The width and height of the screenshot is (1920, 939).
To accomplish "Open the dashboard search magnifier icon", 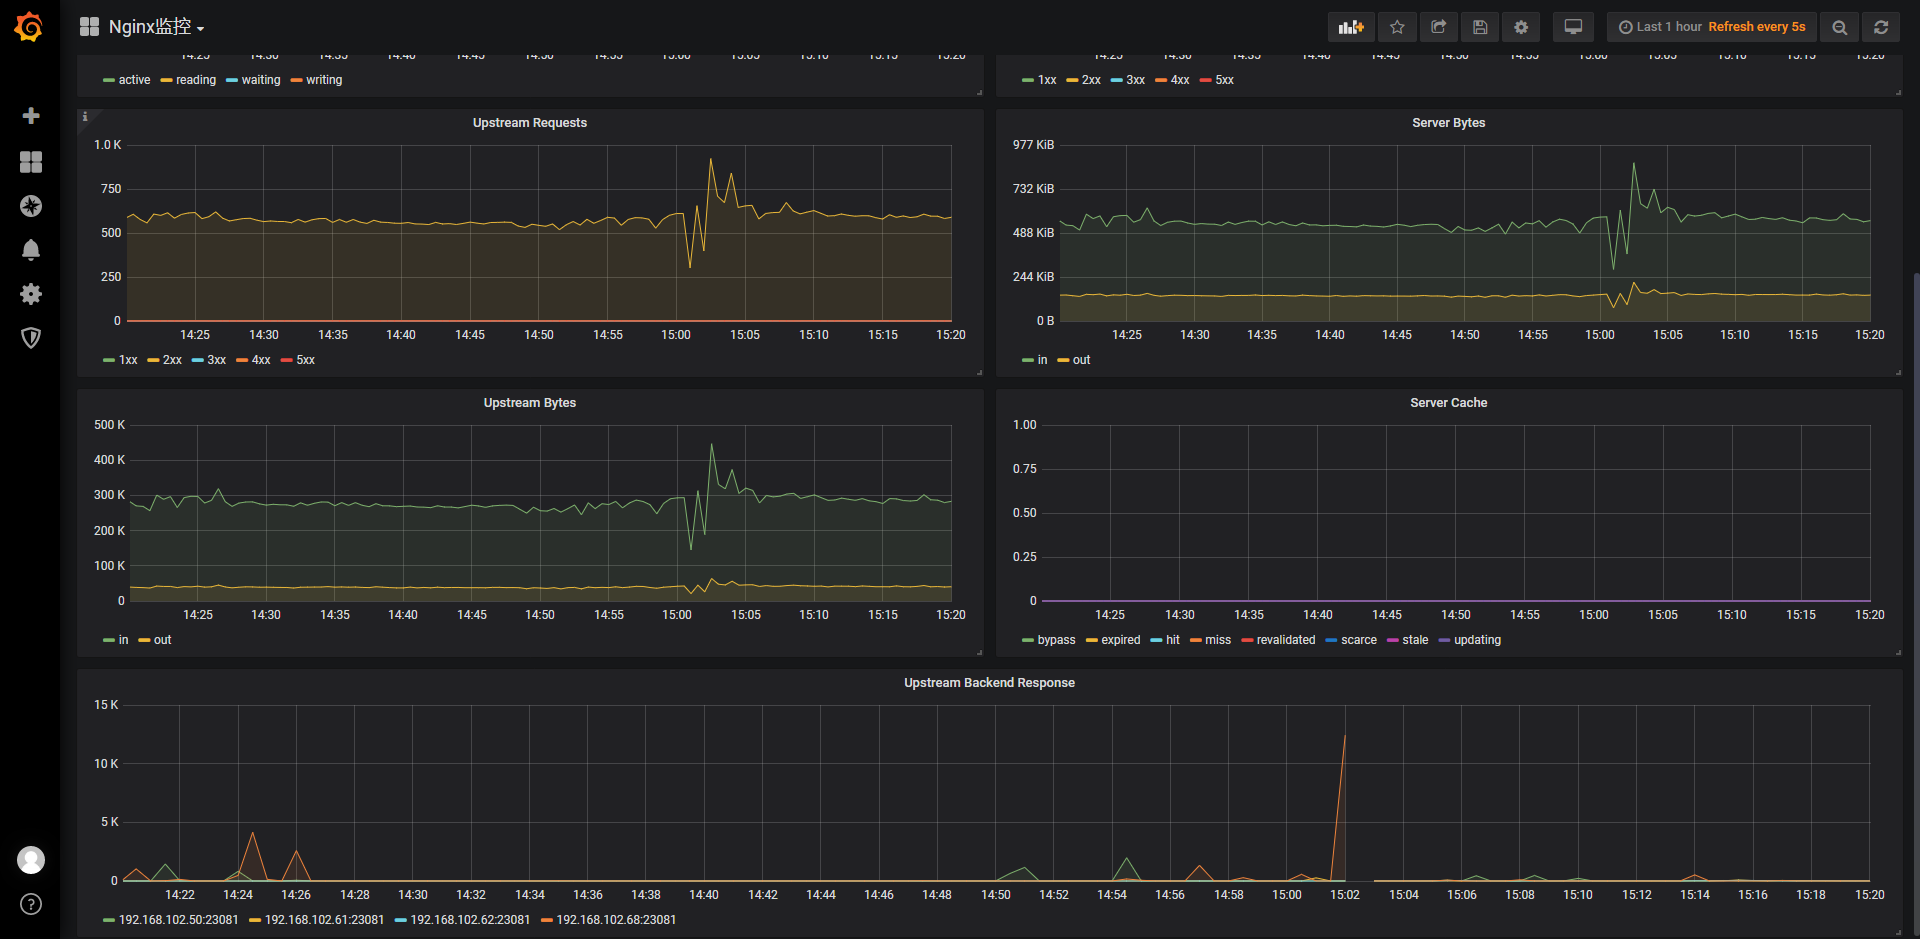I will 1839,27.
